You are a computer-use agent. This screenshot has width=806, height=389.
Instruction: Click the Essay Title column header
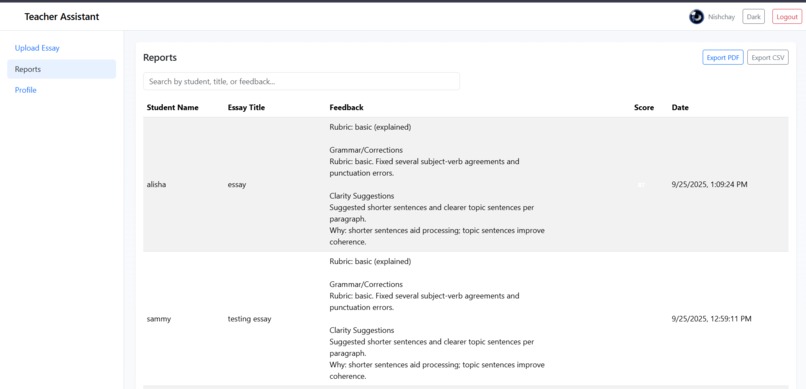pyautogui.click(x=246, y=107)
